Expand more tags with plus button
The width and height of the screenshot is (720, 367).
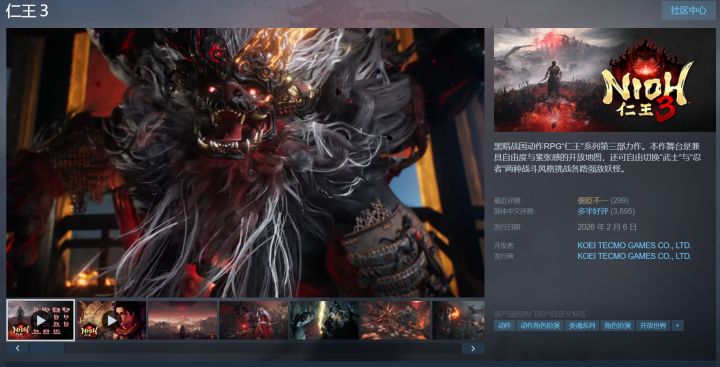click(677, 326)
